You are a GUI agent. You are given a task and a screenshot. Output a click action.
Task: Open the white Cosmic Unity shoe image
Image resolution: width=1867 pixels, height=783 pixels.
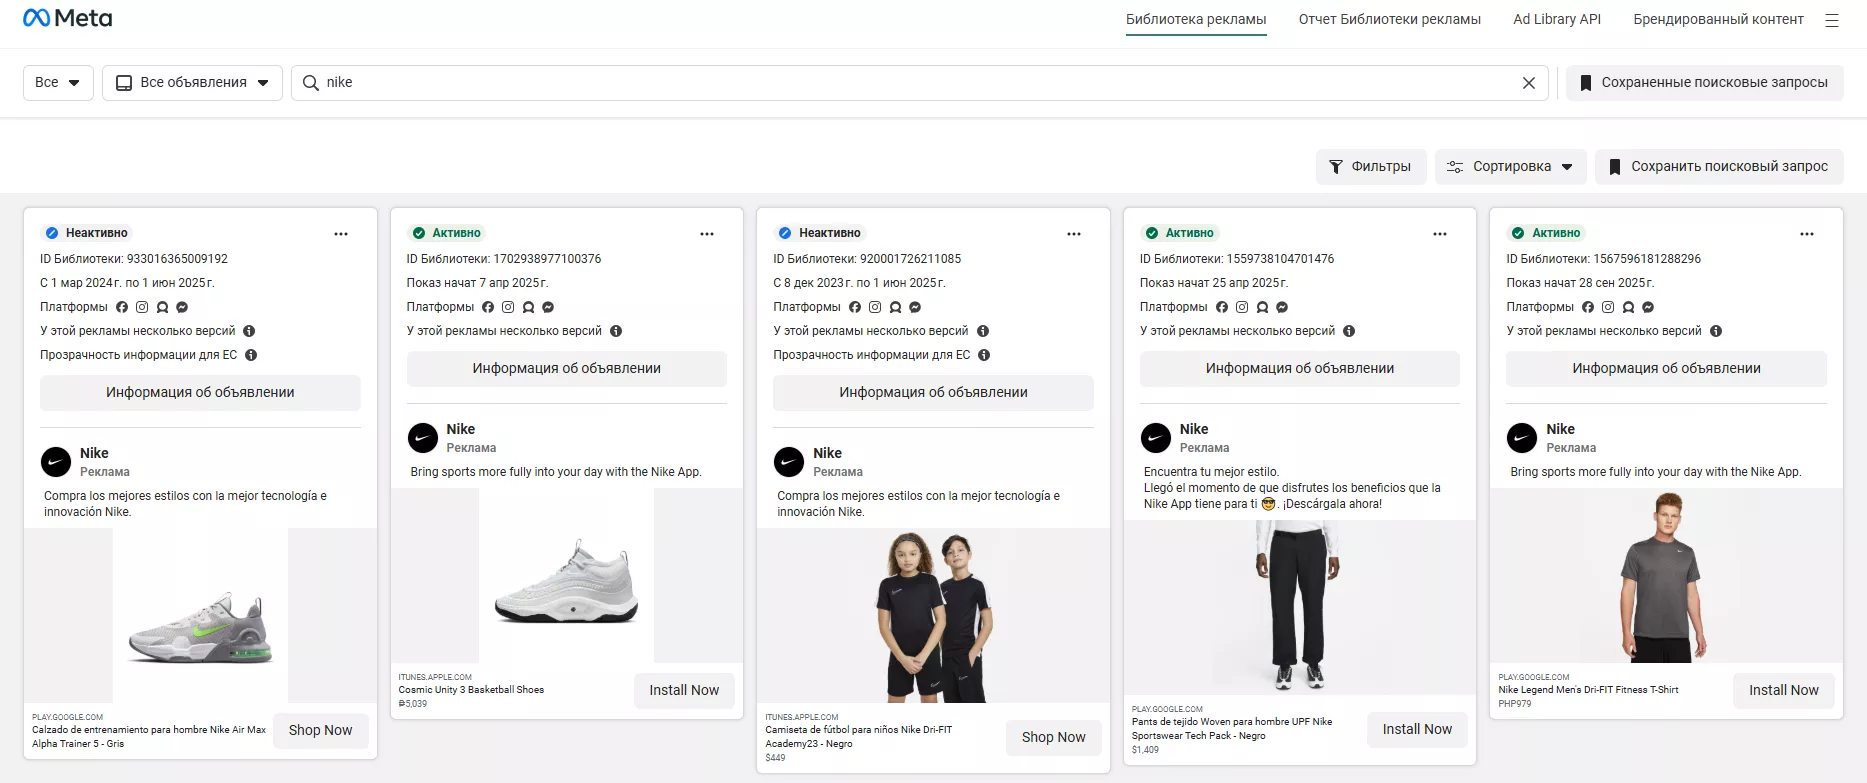[x=566, y=575]
